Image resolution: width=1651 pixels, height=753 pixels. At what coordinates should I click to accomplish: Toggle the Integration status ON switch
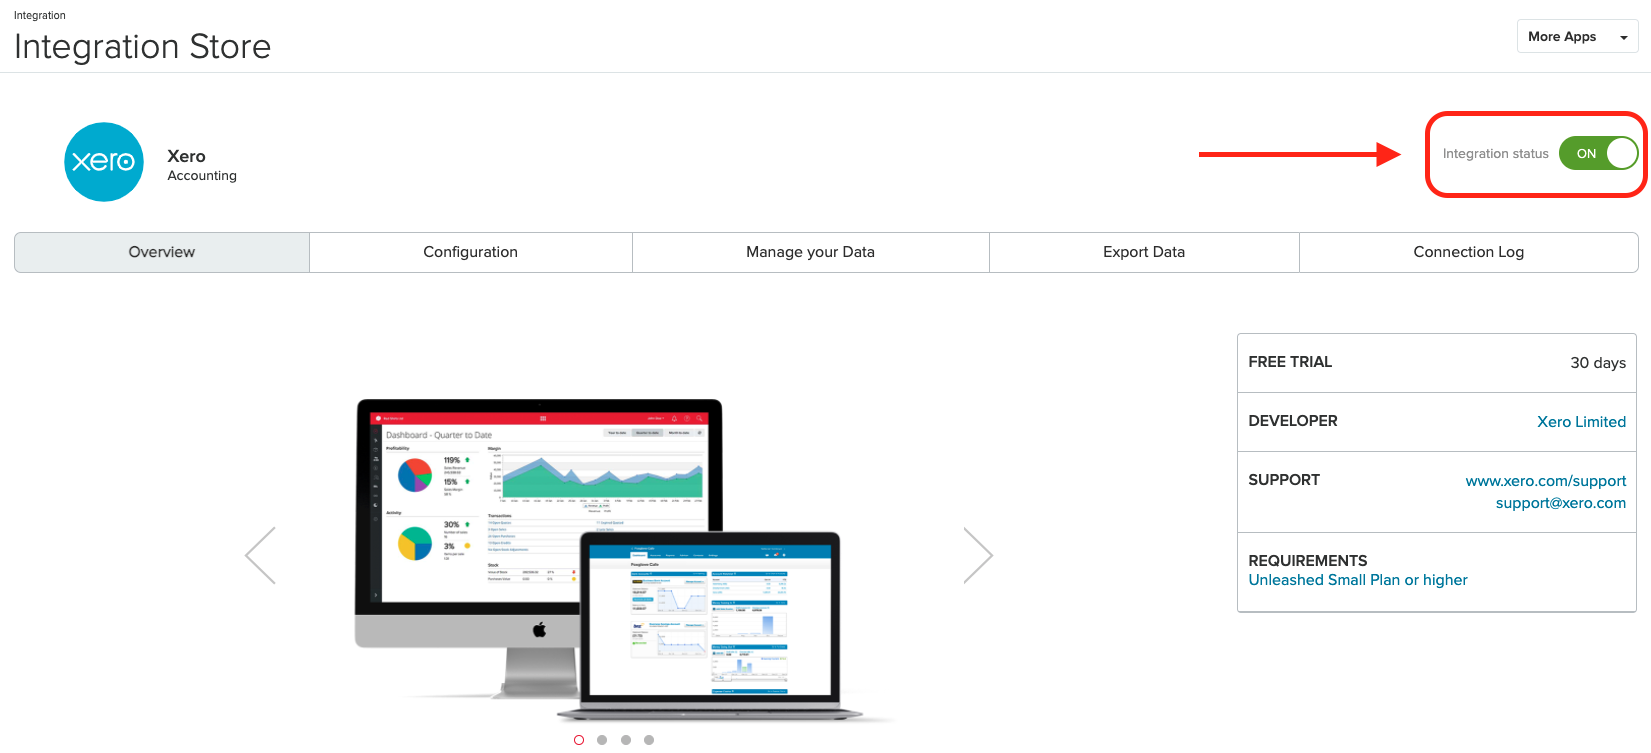coord(1598,153)
